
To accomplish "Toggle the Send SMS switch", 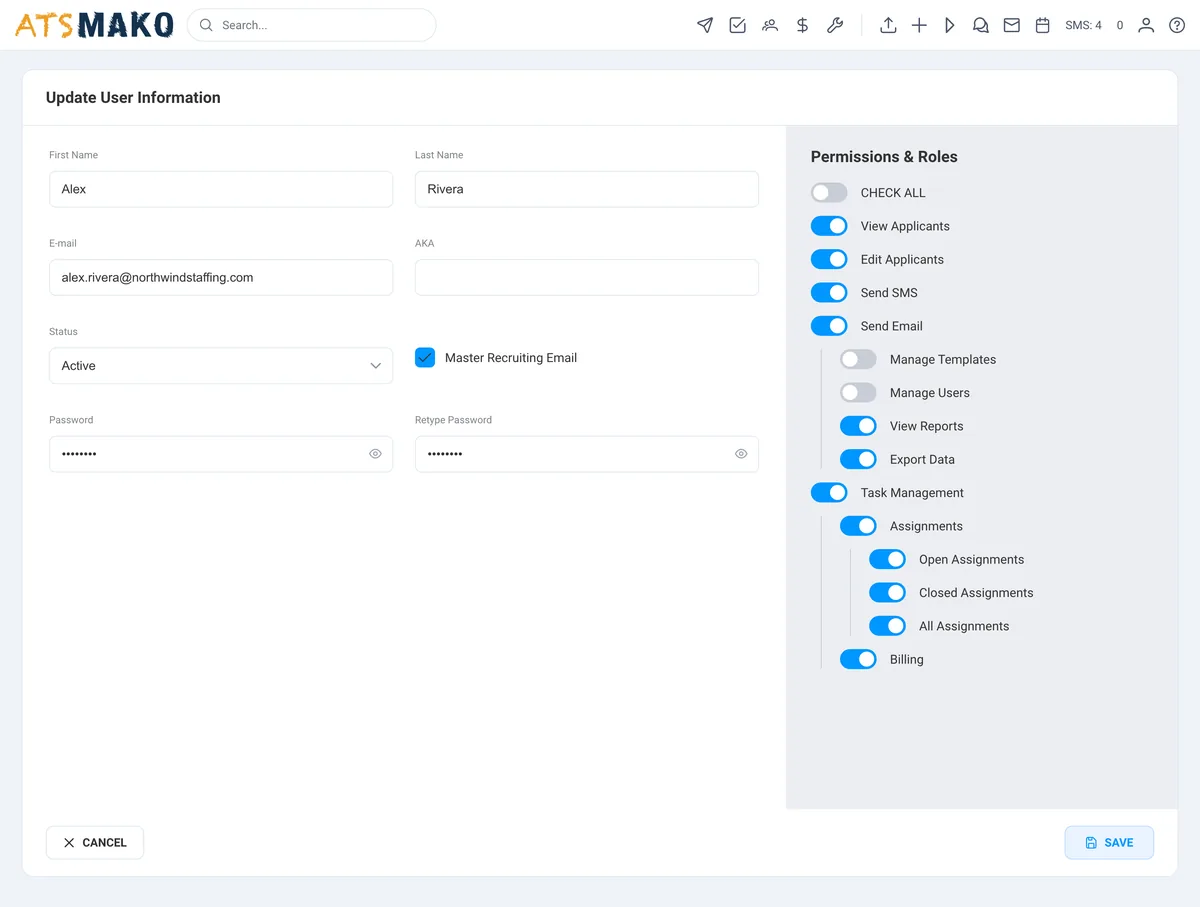I will tap(829, 293).
